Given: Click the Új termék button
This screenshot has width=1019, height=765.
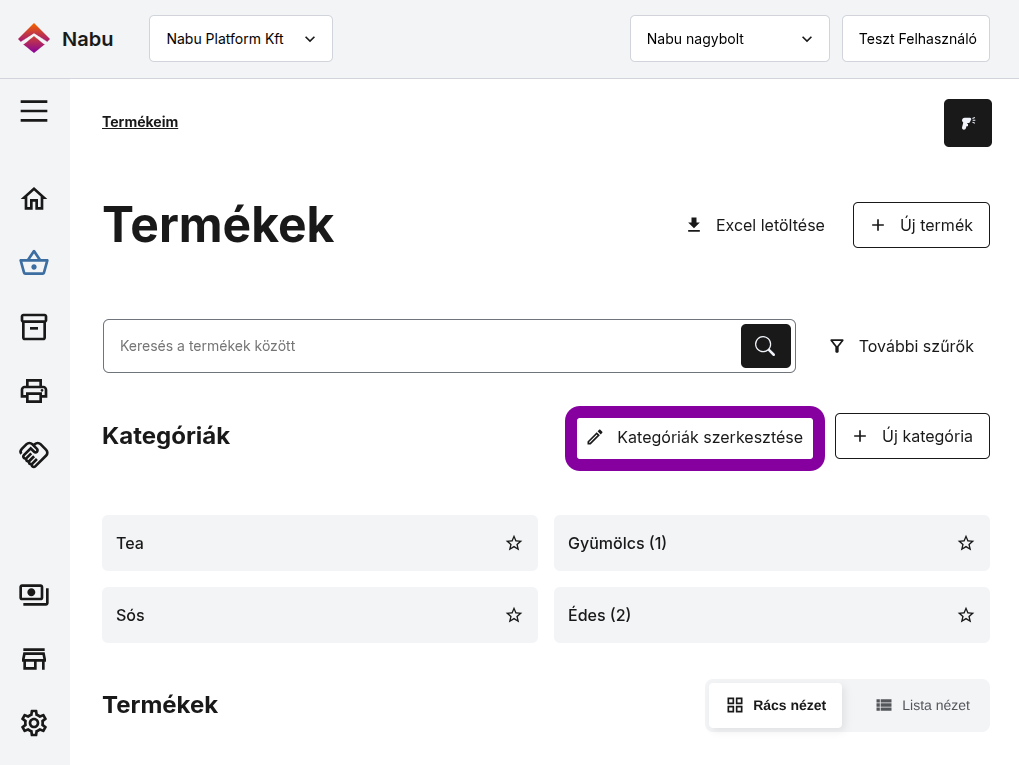Looking at the screenshot, I should tap(921, 225).
